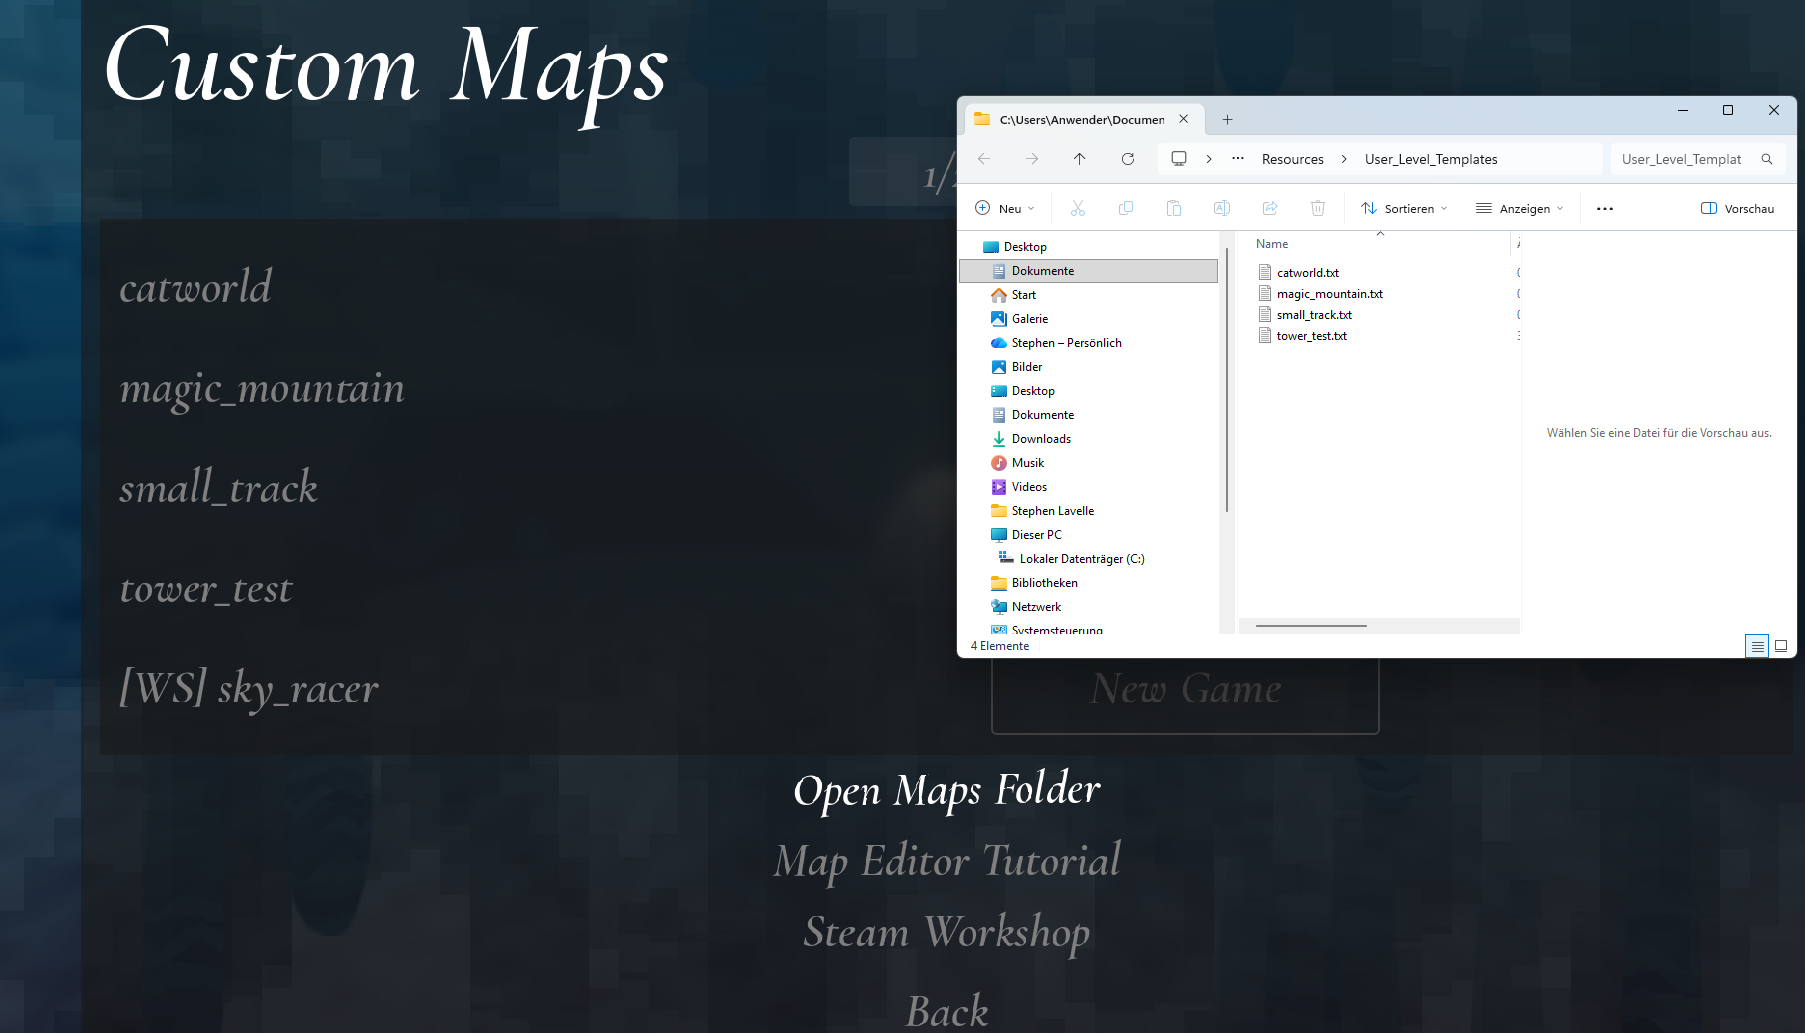Expand the Sortieren dropdown
The height and width of the screenshot is (1033, 1805).
coord(1404,209)
